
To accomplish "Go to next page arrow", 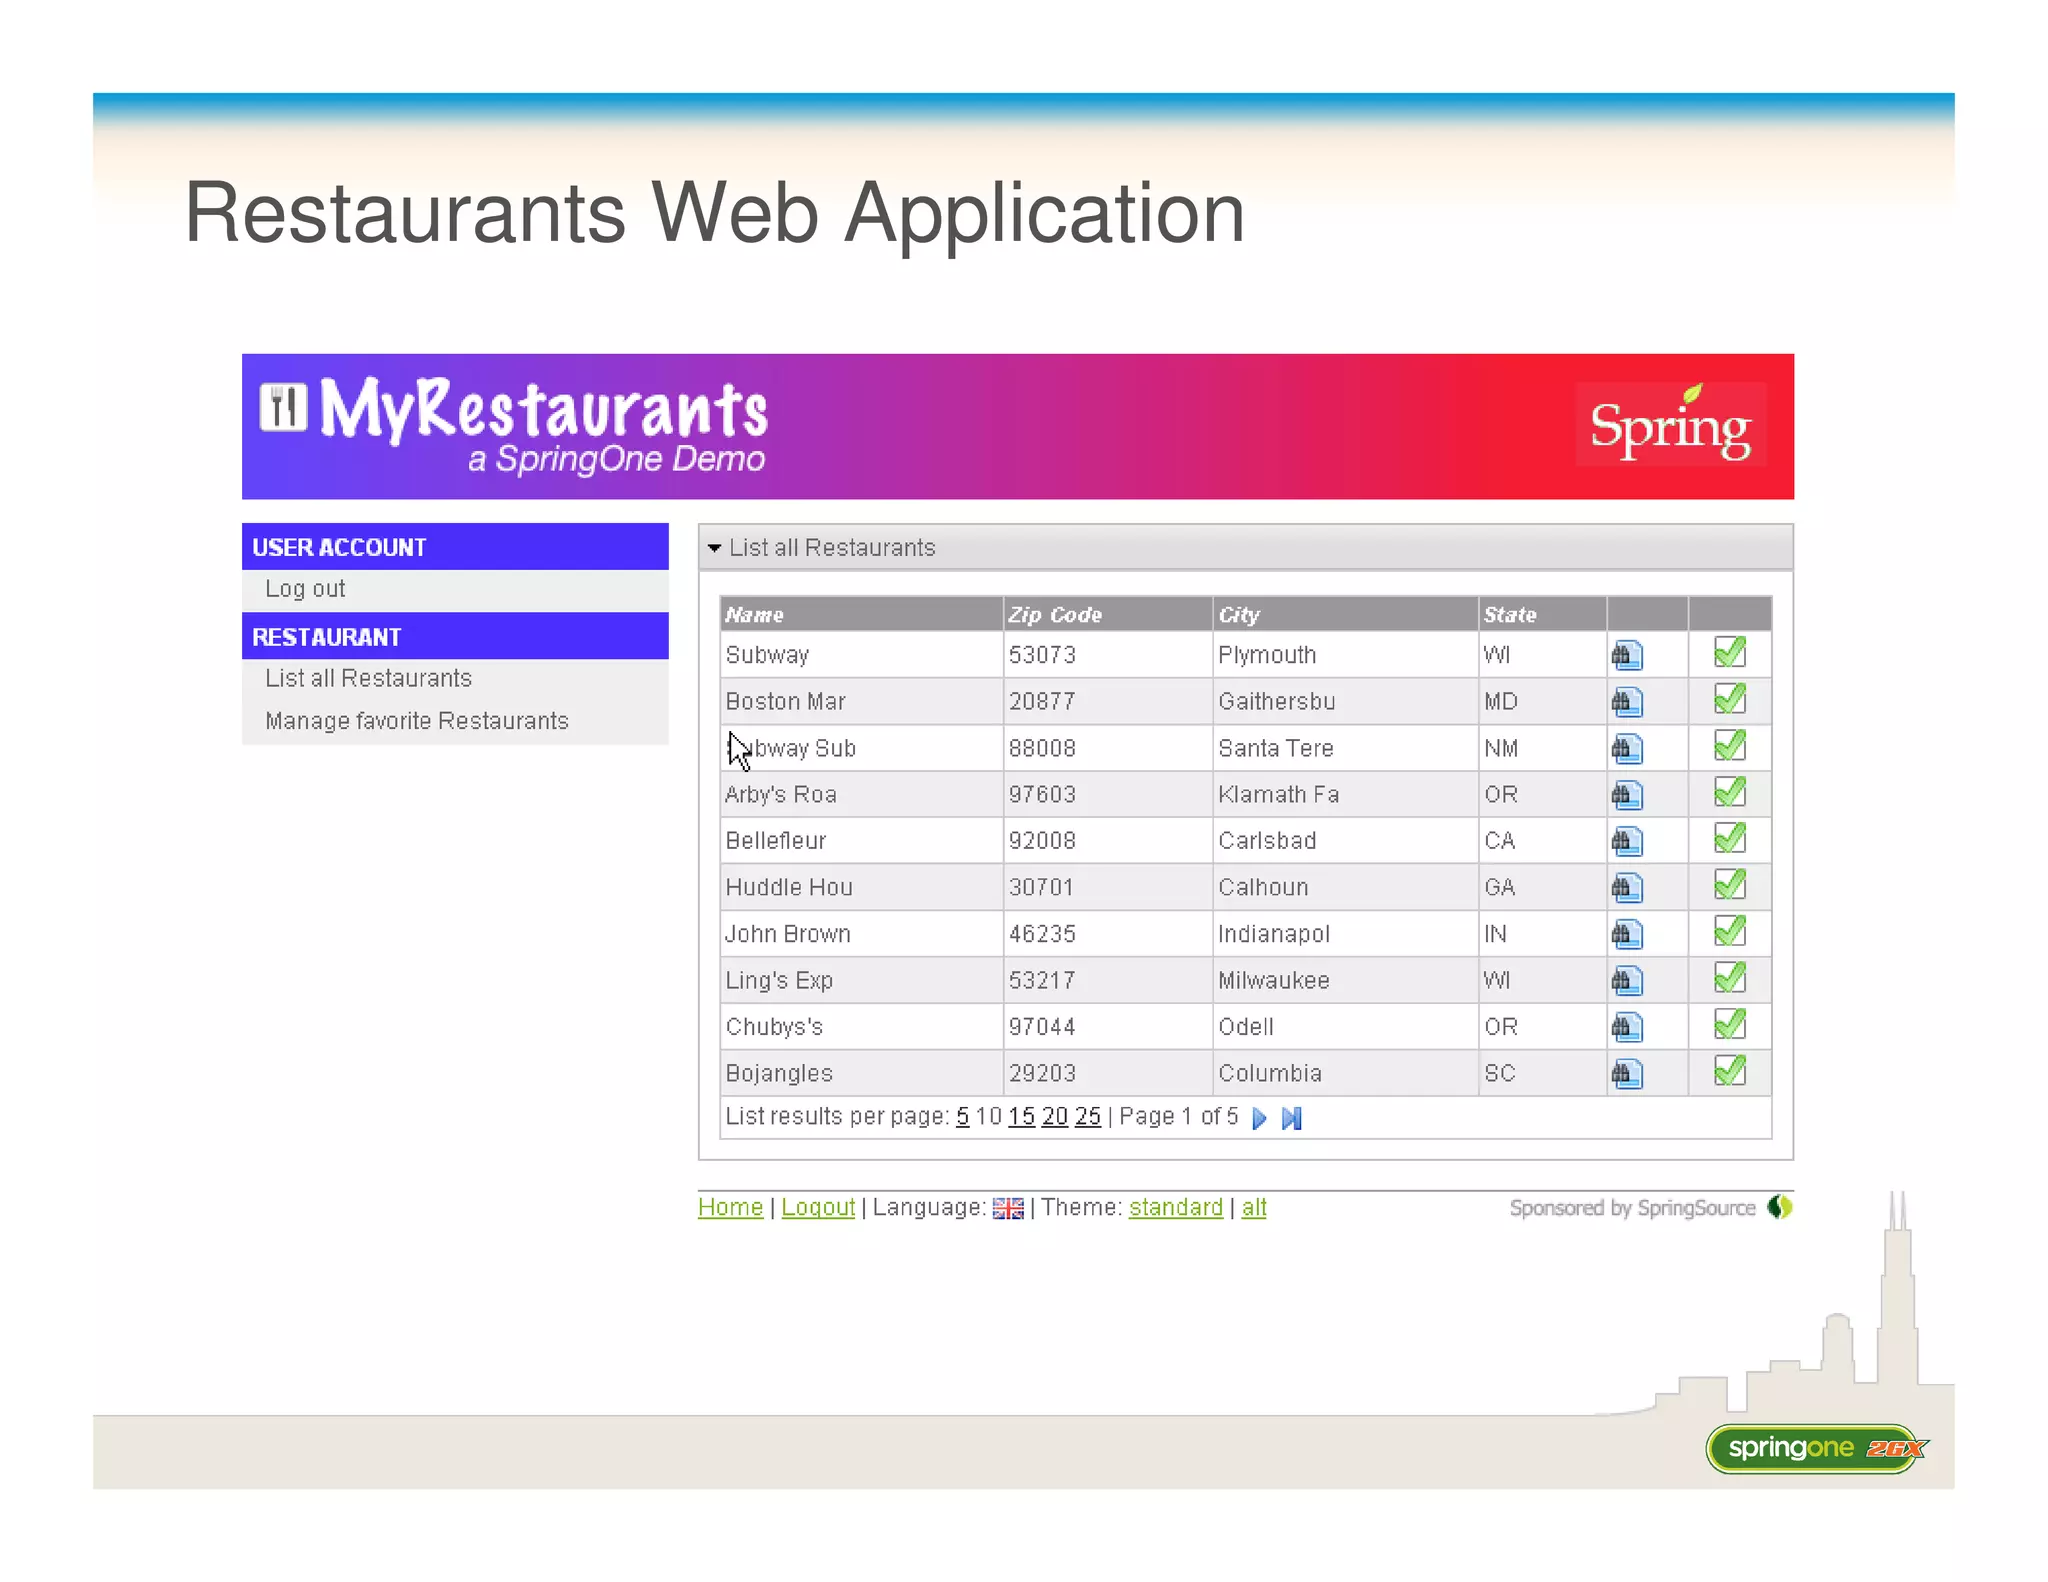I will (x=1259, y=1118).
